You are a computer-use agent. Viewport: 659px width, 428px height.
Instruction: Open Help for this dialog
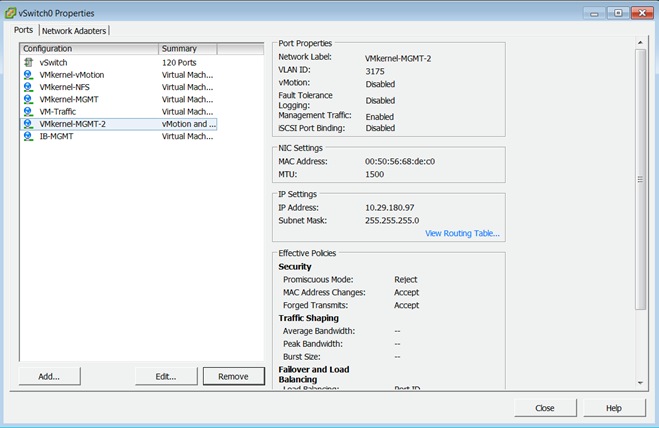point(614,408)
